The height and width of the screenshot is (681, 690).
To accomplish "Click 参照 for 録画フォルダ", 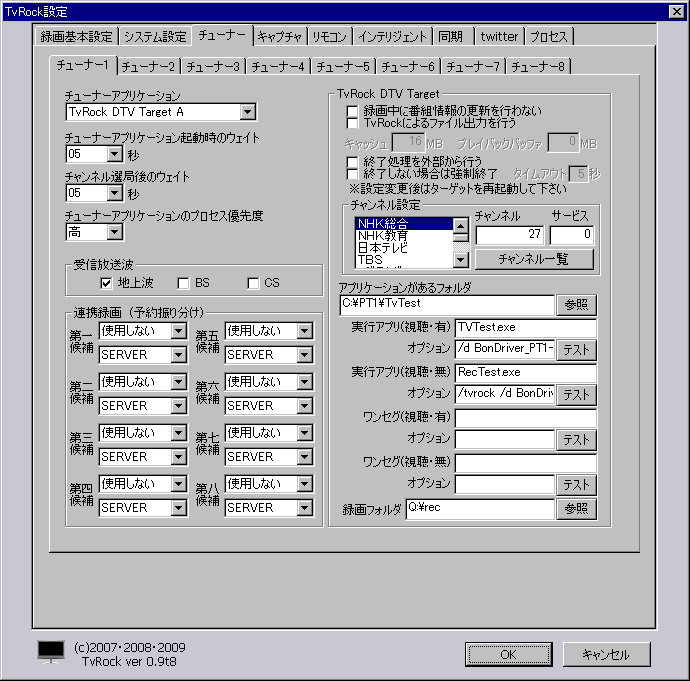I will [x=576, y=509].
